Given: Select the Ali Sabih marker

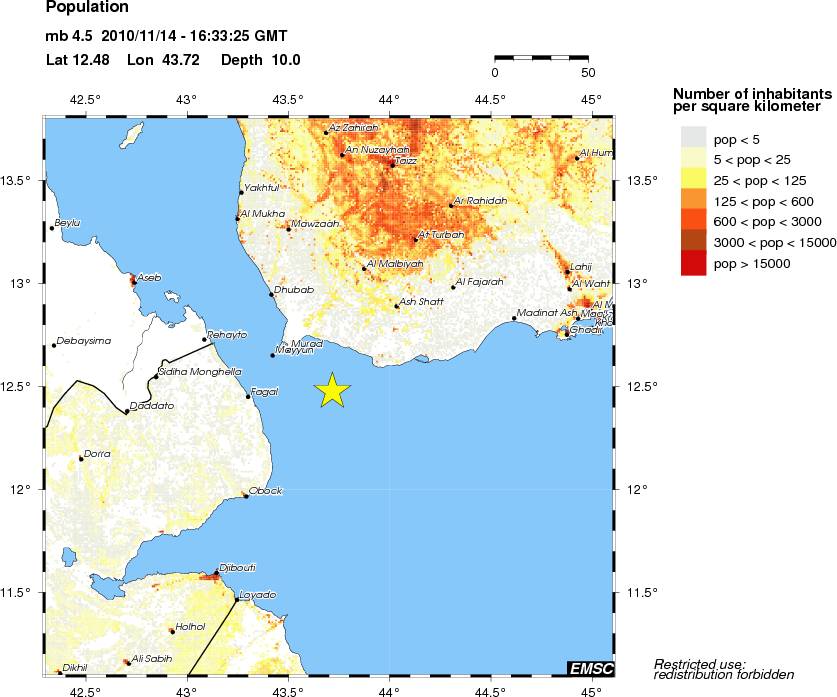Looking at the screenshot, I should [x=126, y=662].
